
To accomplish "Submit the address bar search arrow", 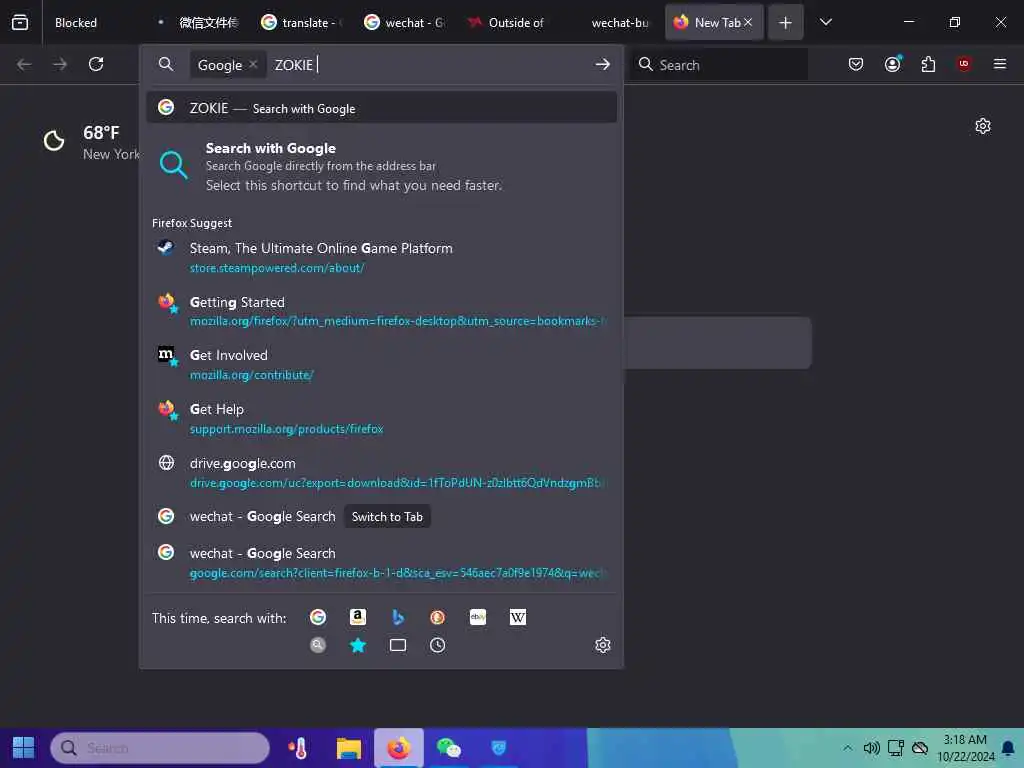I will [602, 64].
